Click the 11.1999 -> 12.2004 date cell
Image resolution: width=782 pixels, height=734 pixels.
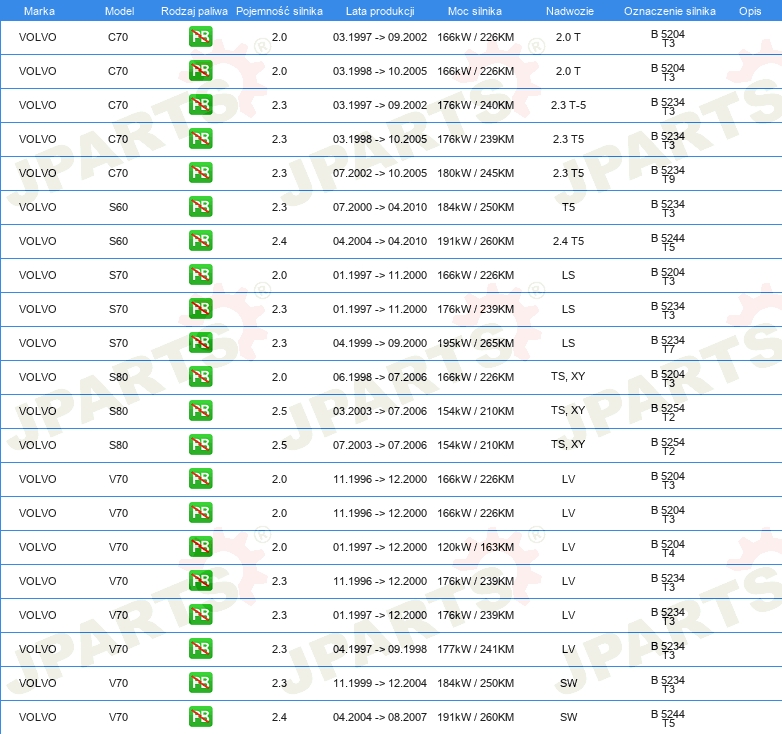coord(380,683)
